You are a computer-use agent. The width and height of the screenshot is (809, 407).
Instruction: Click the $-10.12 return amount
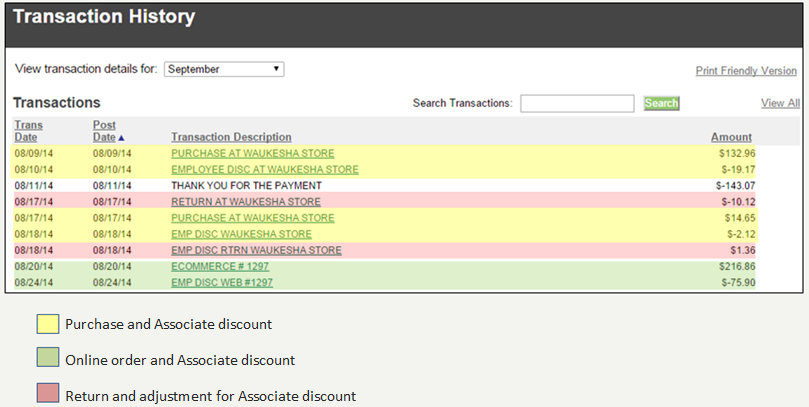point(738,202)
